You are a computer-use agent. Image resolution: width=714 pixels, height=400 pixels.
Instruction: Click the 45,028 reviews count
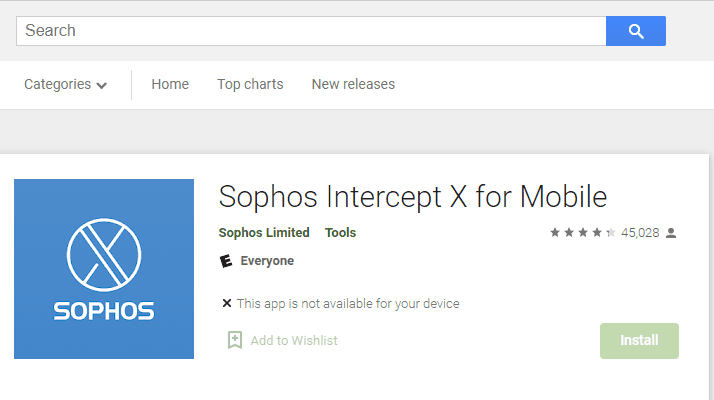point(640,233)
